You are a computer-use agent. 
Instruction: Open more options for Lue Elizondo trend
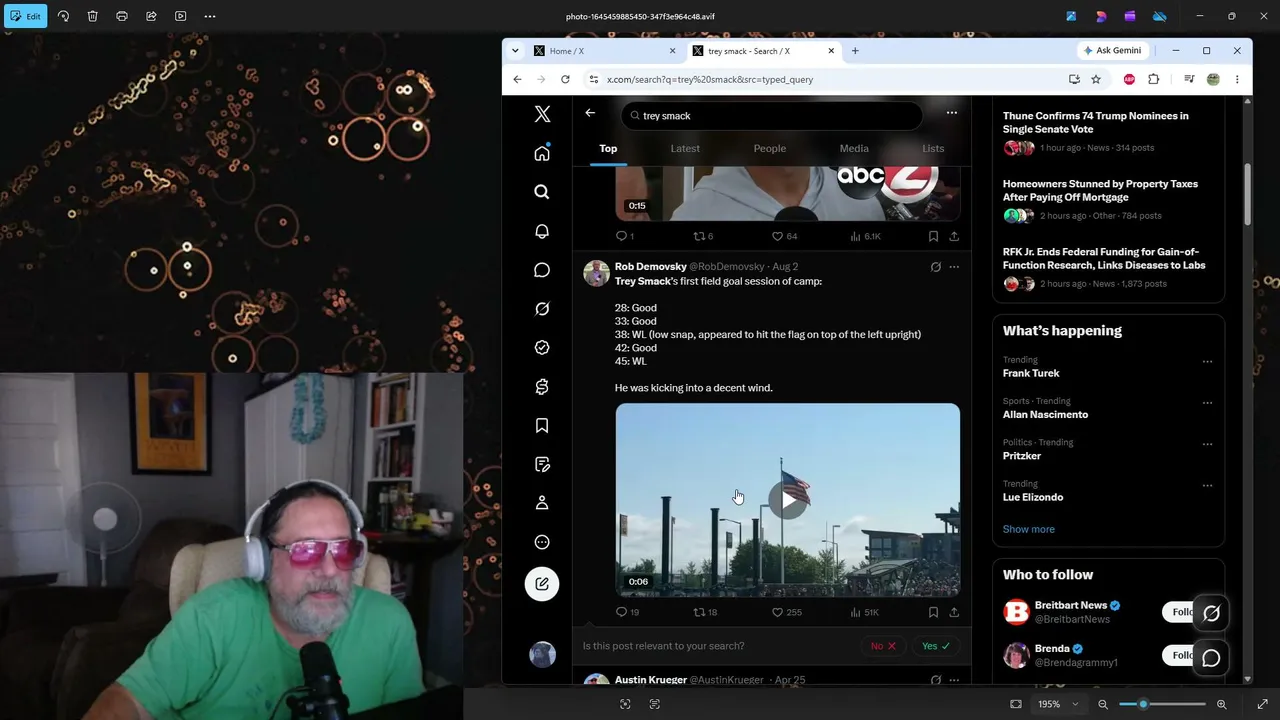point(1207,485)
